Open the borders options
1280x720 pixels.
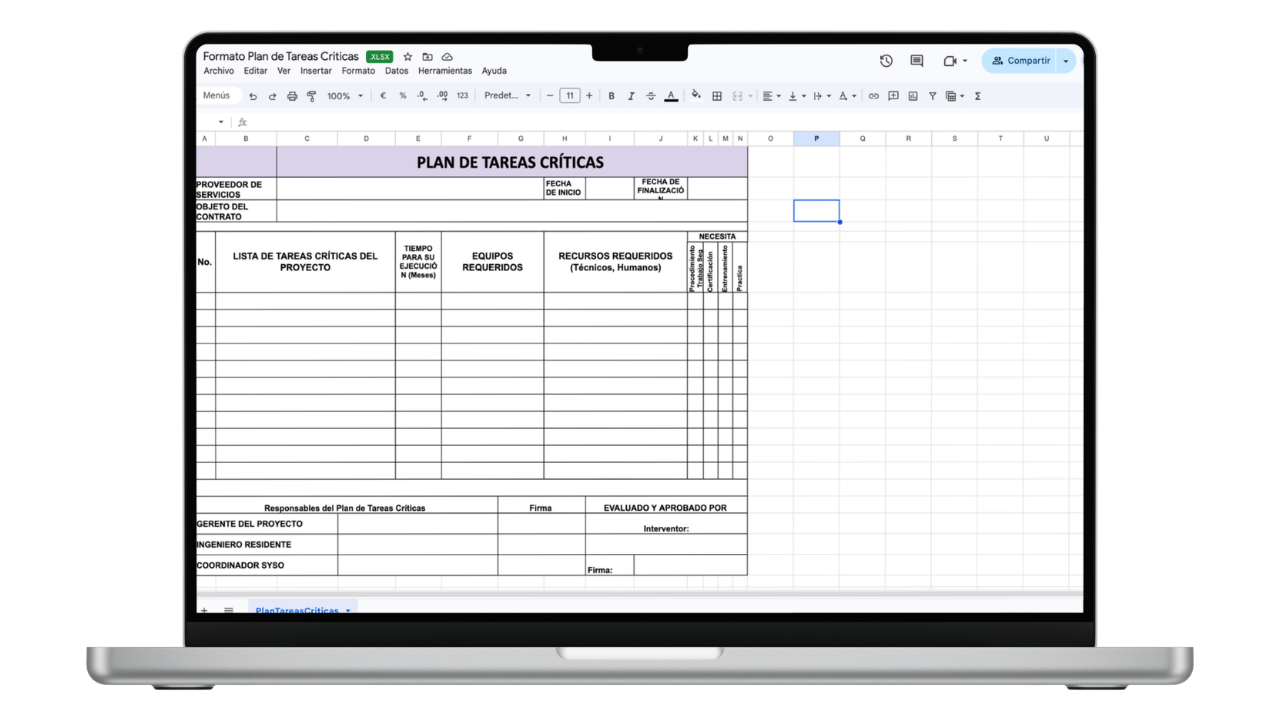[717, 96]
